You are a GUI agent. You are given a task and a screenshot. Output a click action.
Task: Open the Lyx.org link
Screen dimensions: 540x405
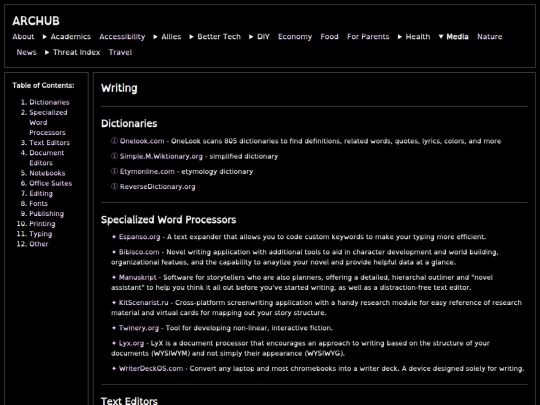131,343
